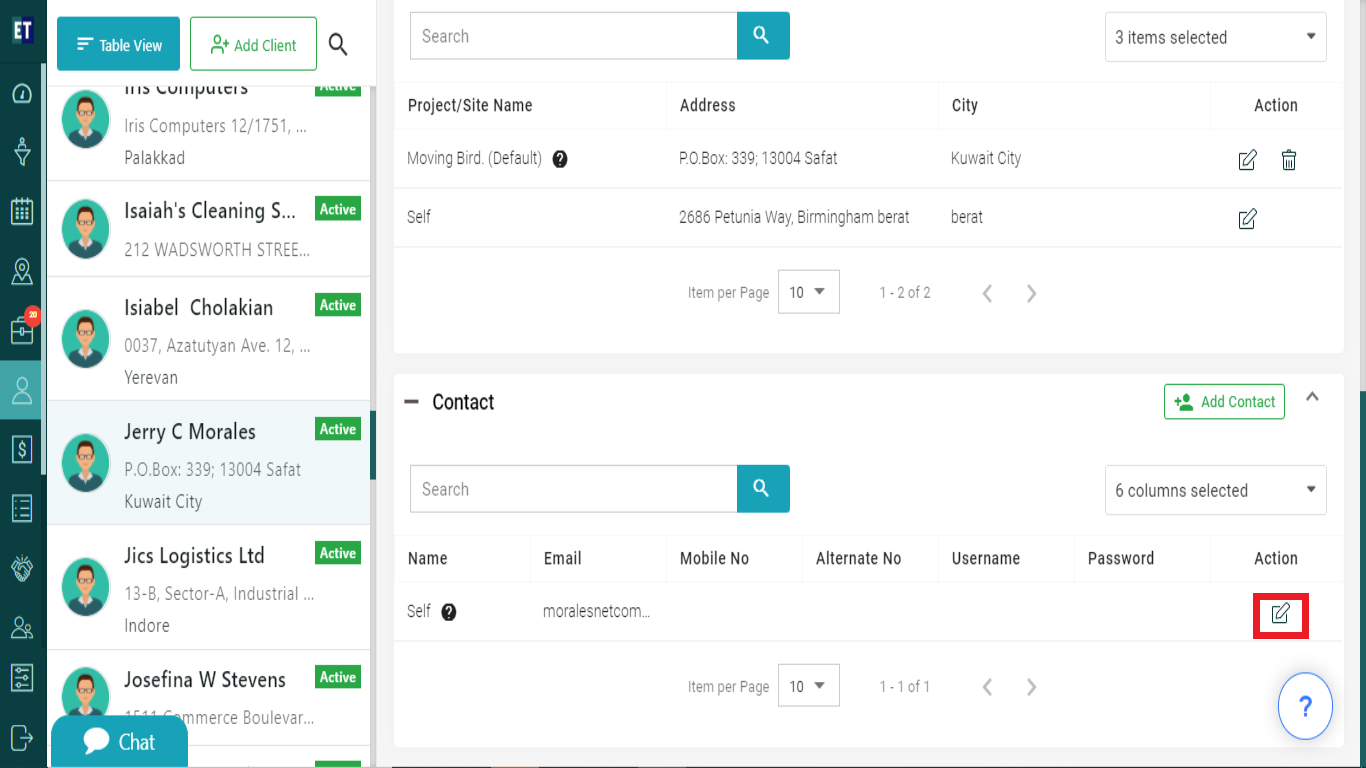The image size is (1366, 768).
Task: Click search button in Contact section
Action: click(x=763, y=489)
